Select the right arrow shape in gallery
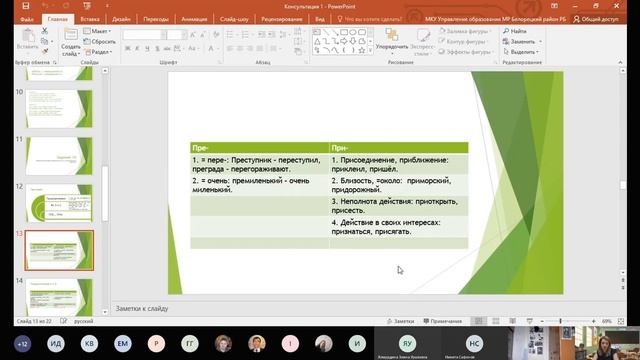This screenshot has width=640, height=360. click(x=344, y=41)
